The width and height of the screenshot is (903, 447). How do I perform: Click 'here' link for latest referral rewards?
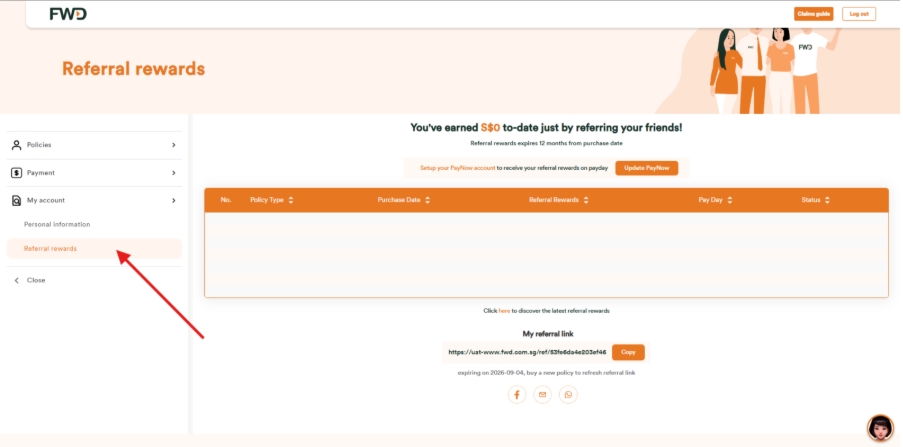(504, 311)
